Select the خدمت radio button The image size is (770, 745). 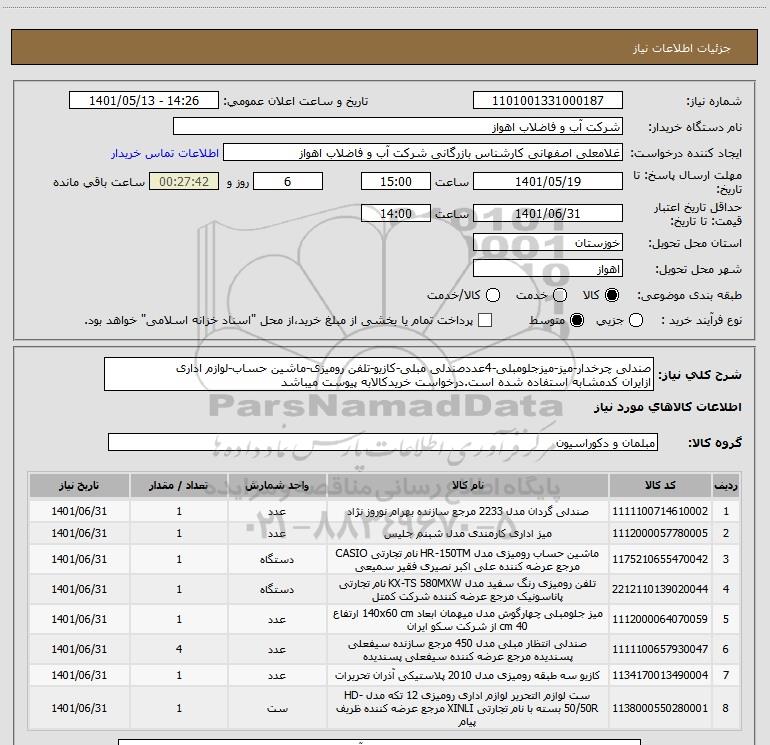(x=560, y=295)
